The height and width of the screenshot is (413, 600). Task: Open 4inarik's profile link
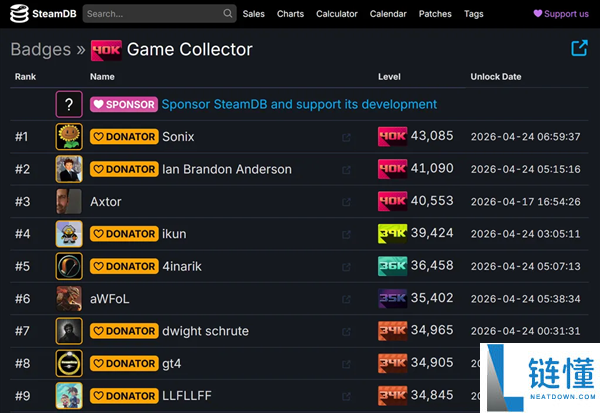[182, 266]
